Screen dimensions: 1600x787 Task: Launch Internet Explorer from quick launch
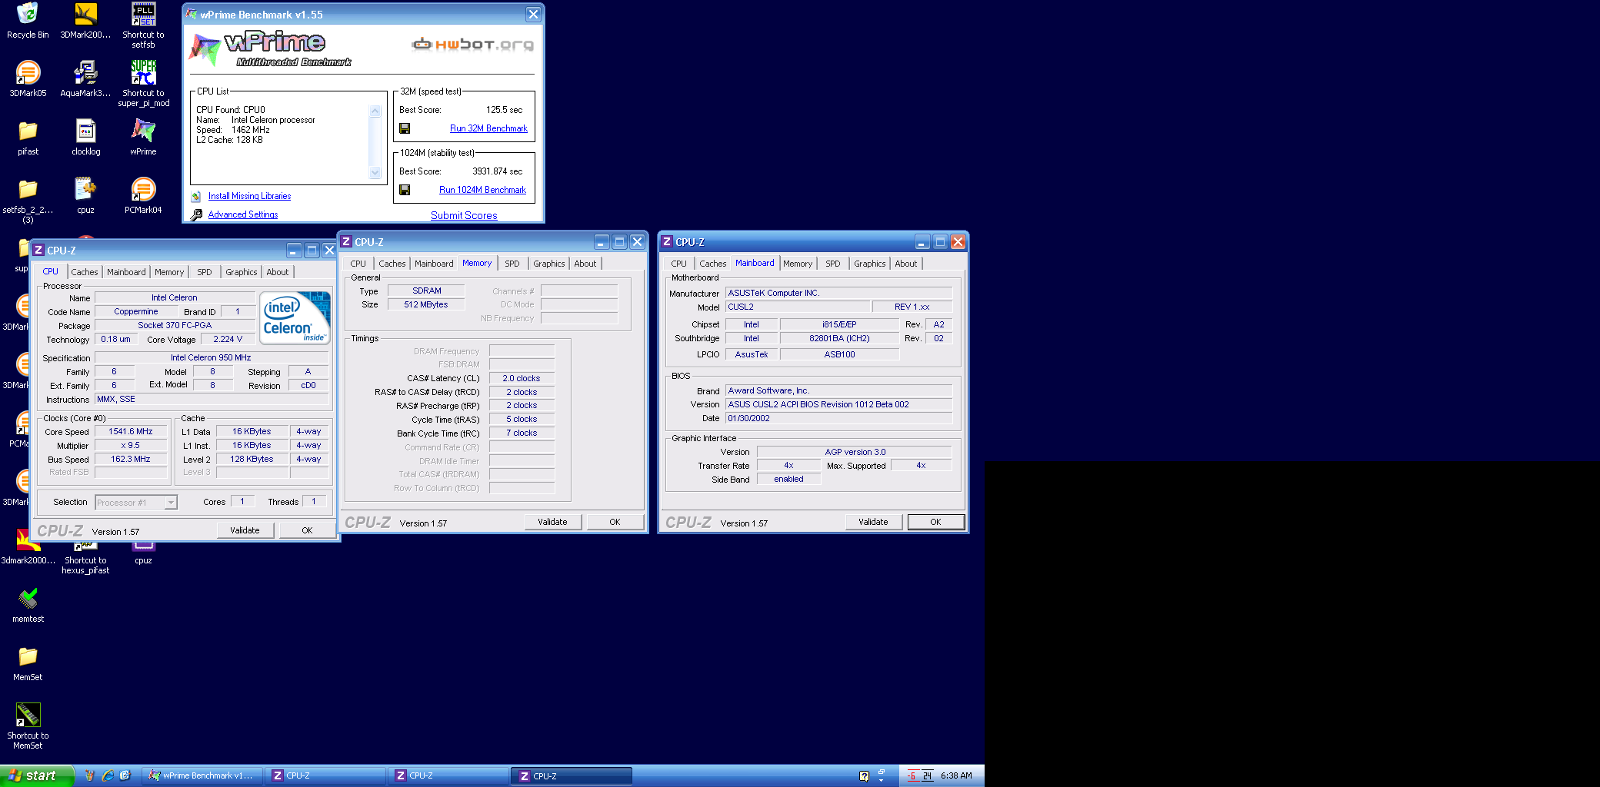click(107, 775)
